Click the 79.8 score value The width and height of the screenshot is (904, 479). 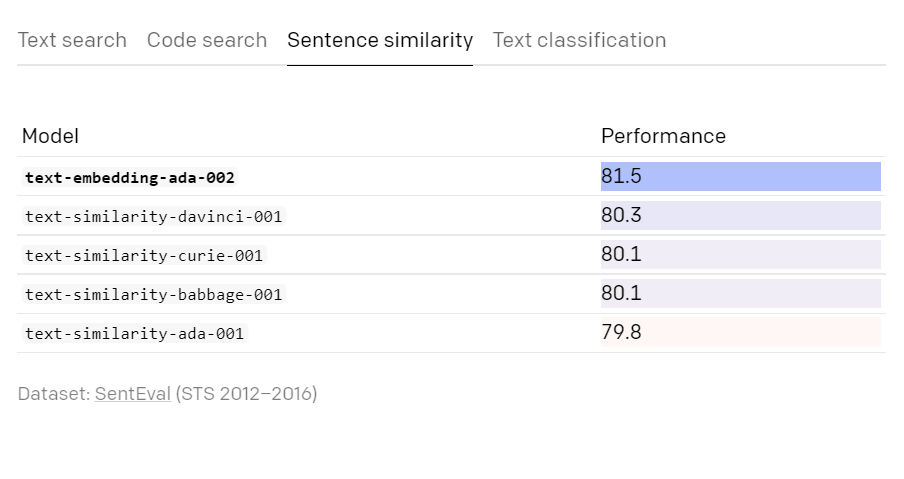tap(621, 332)
